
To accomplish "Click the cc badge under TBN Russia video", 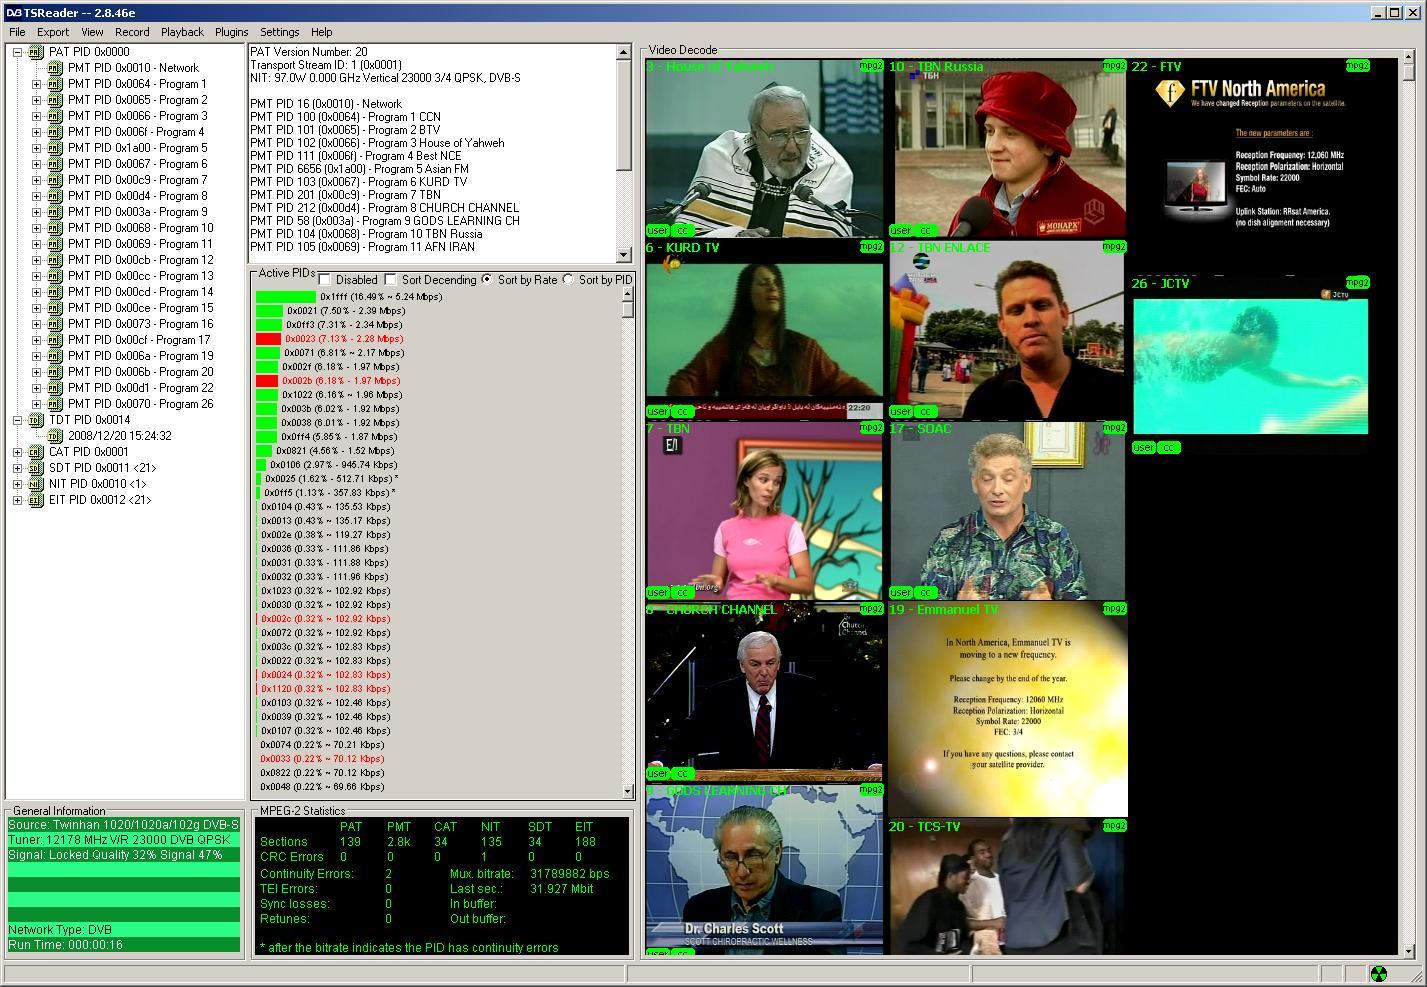I will (x=925, y=230).
